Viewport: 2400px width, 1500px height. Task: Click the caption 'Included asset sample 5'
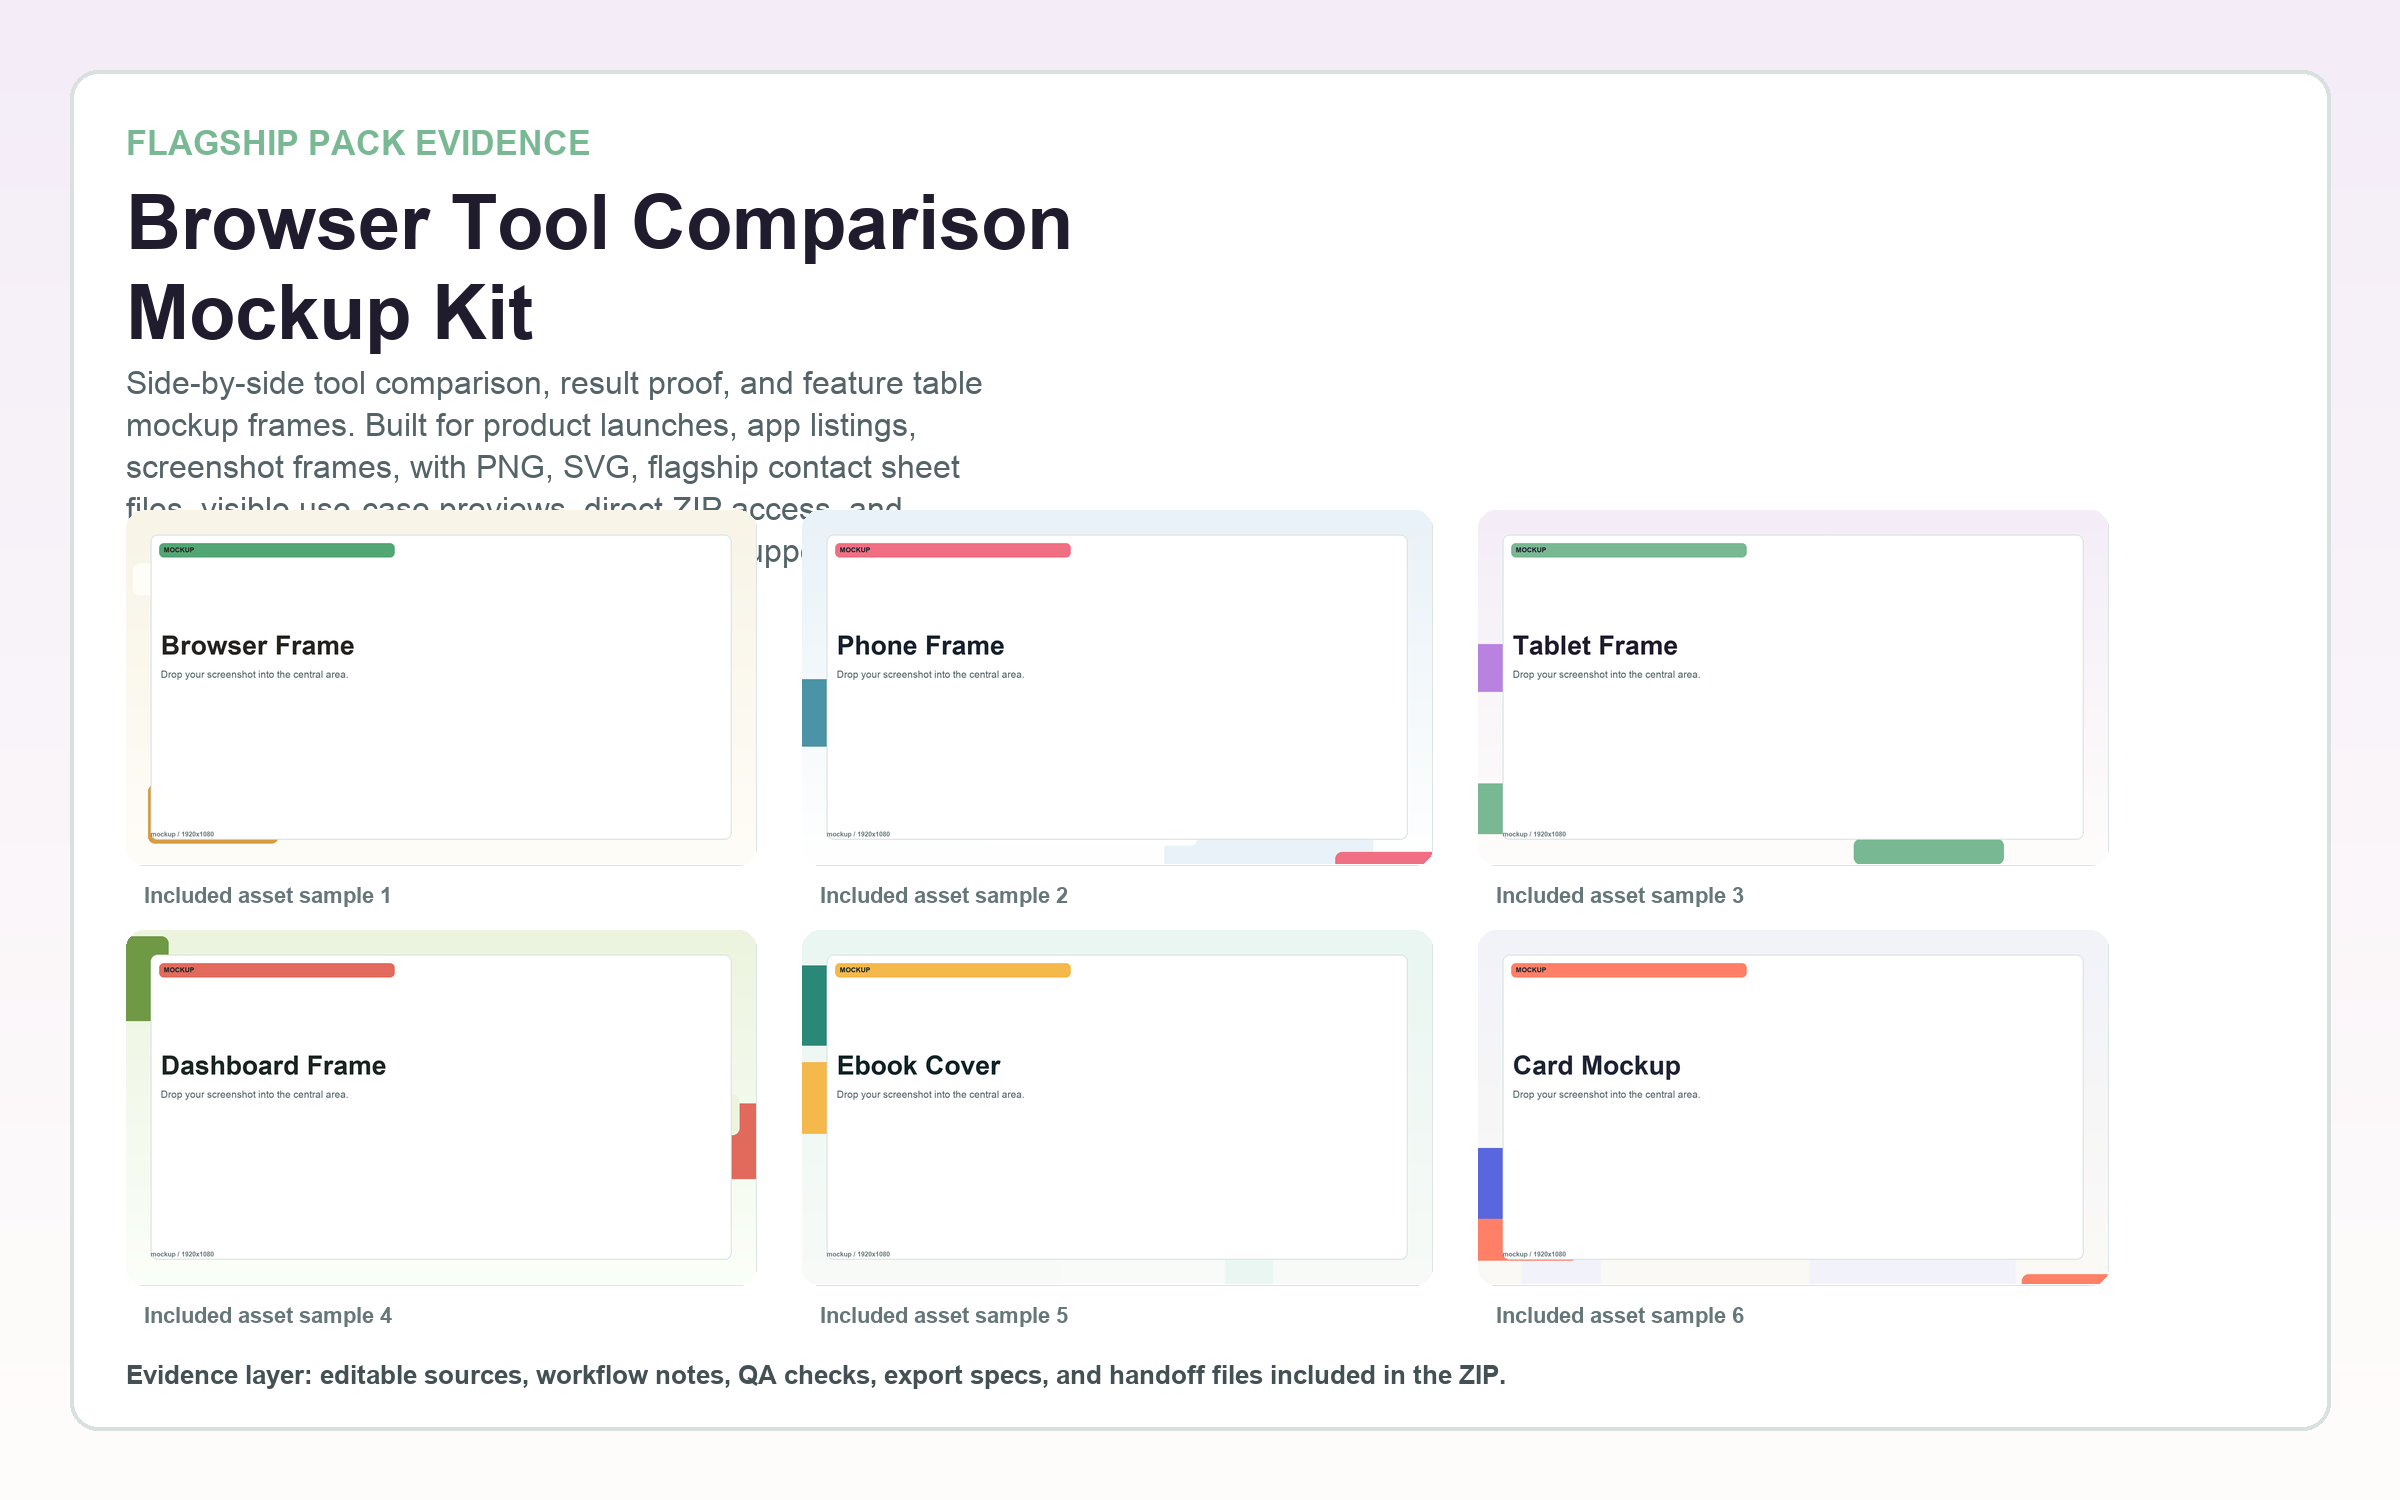pyautogui.click(x=944, y=1316)
